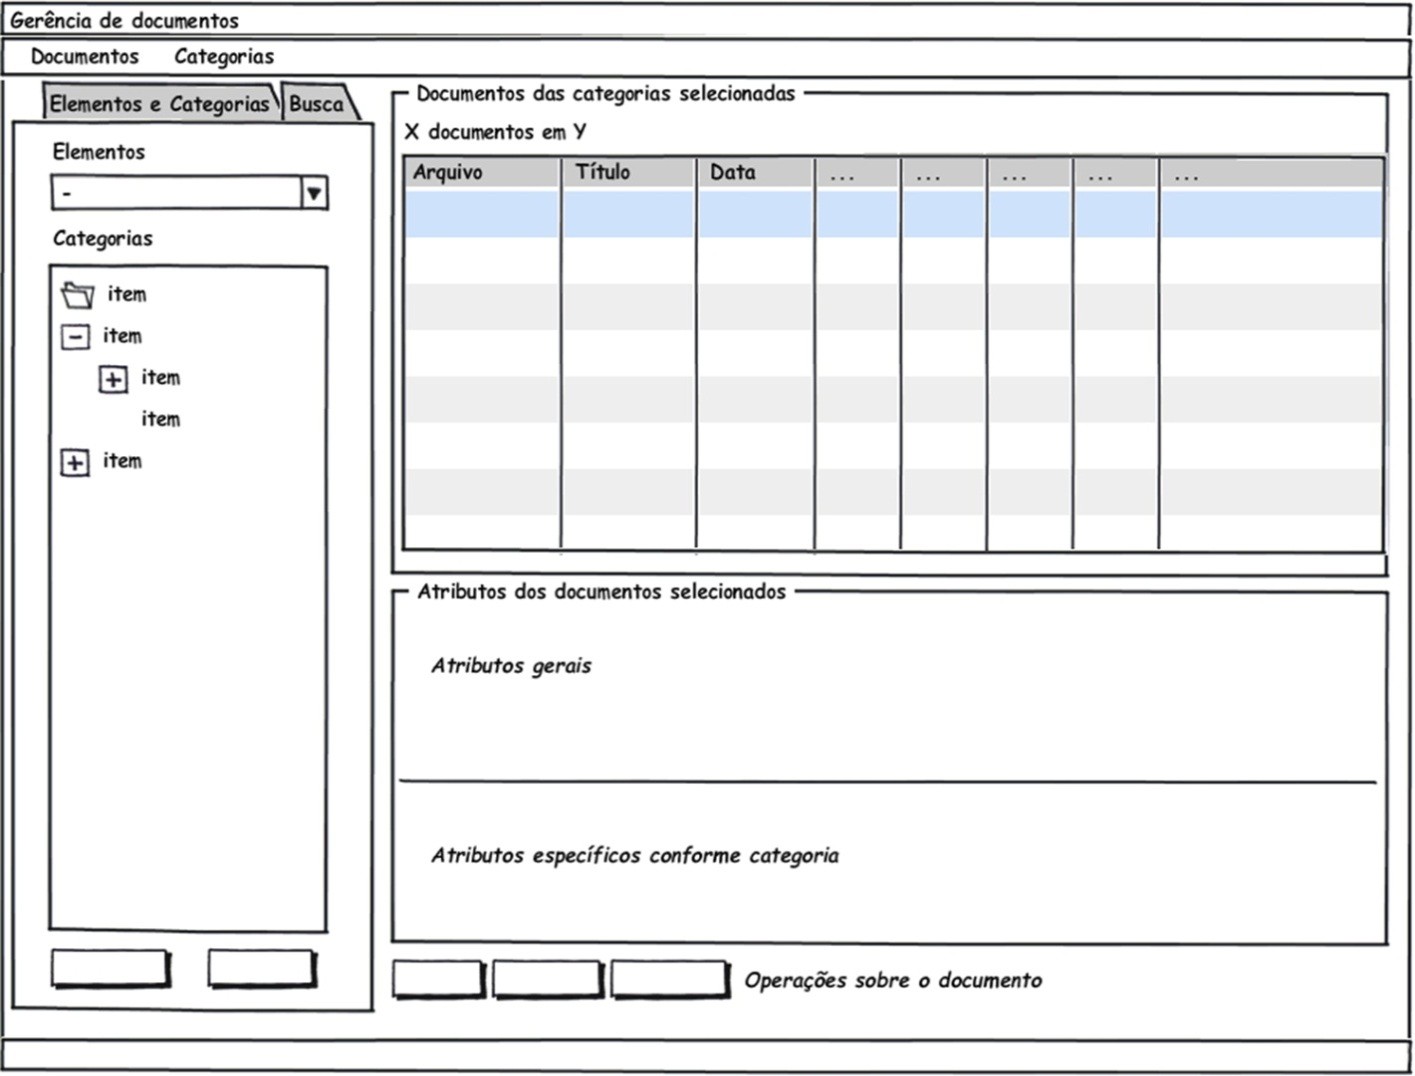This screenshot has width=1415, height=1076.
Task: Open the Documentos menu
Action: pos(85,57)
